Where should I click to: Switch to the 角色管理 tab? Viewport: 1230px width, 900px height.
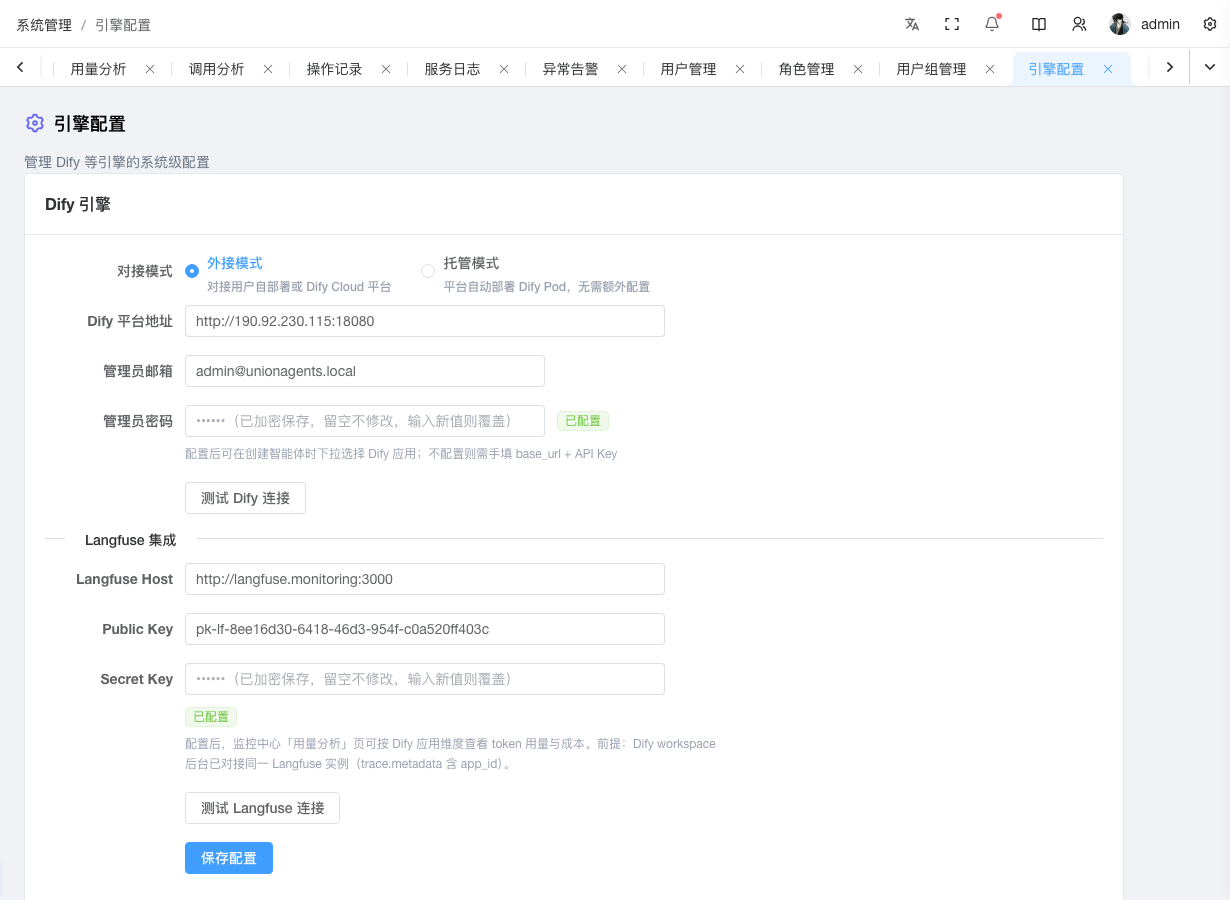(807, 69)
